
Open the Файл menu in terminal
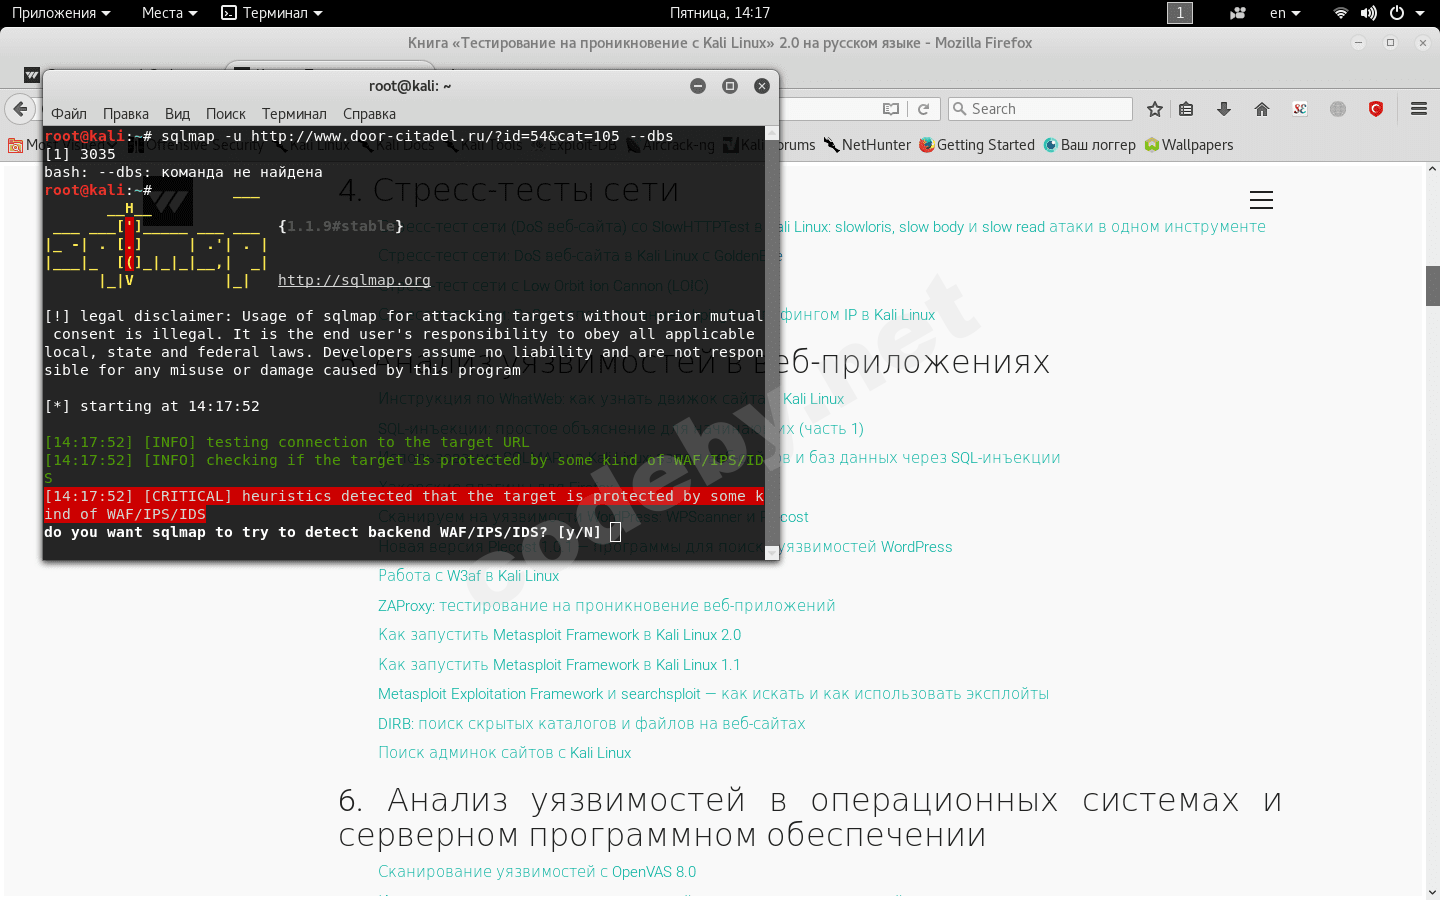(69, 114)
